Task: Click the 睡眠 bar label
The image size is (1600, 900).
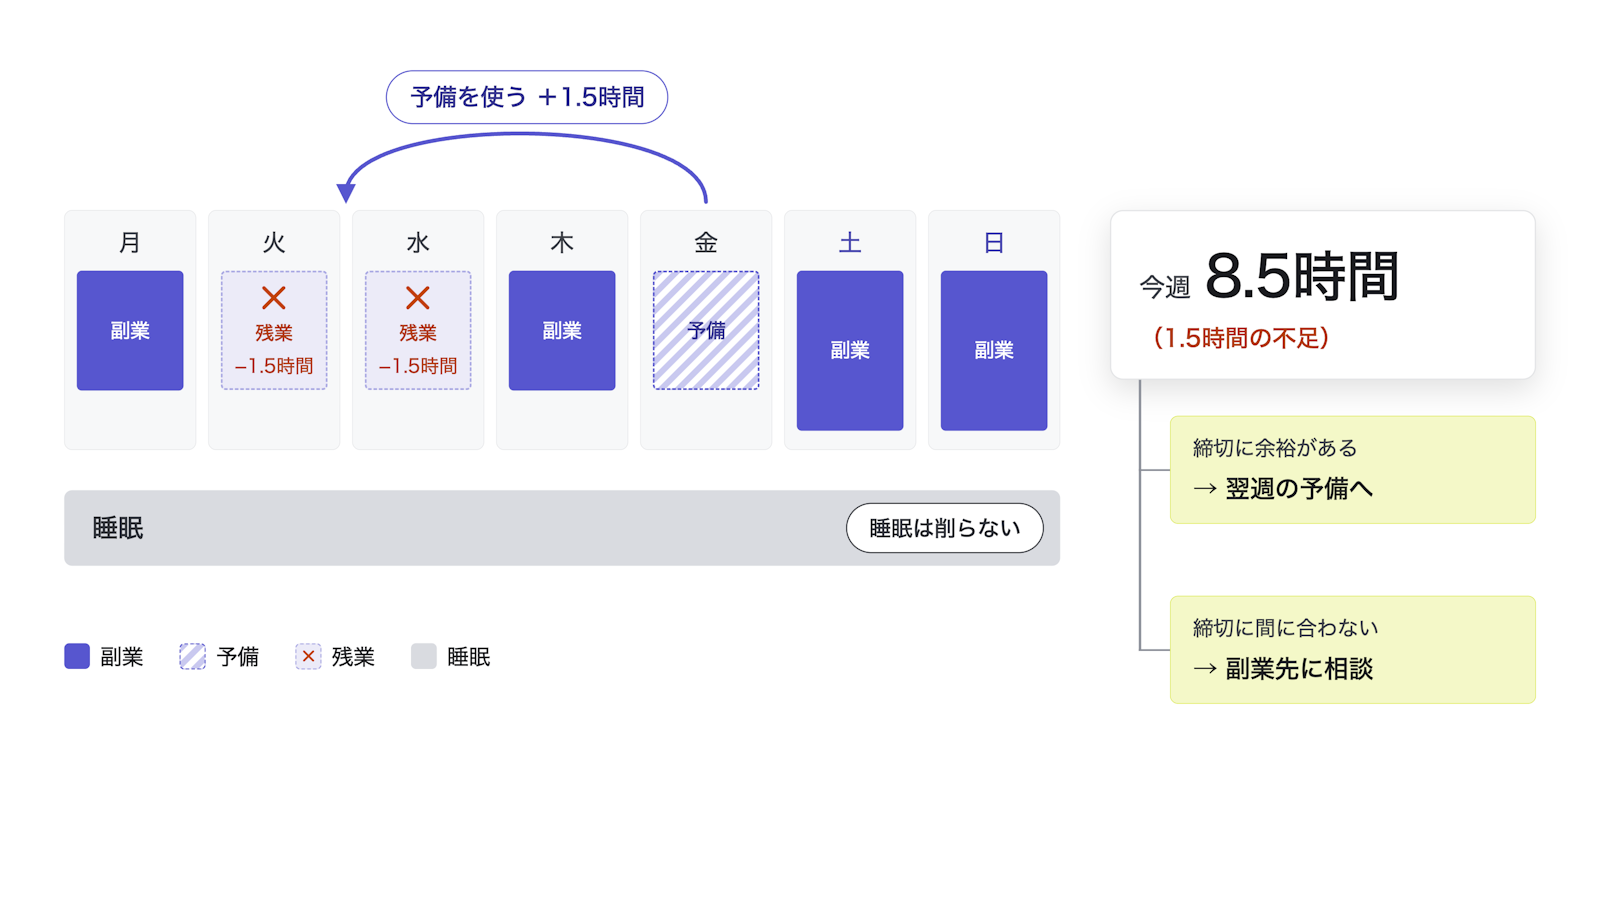Action: pos(118,528)
